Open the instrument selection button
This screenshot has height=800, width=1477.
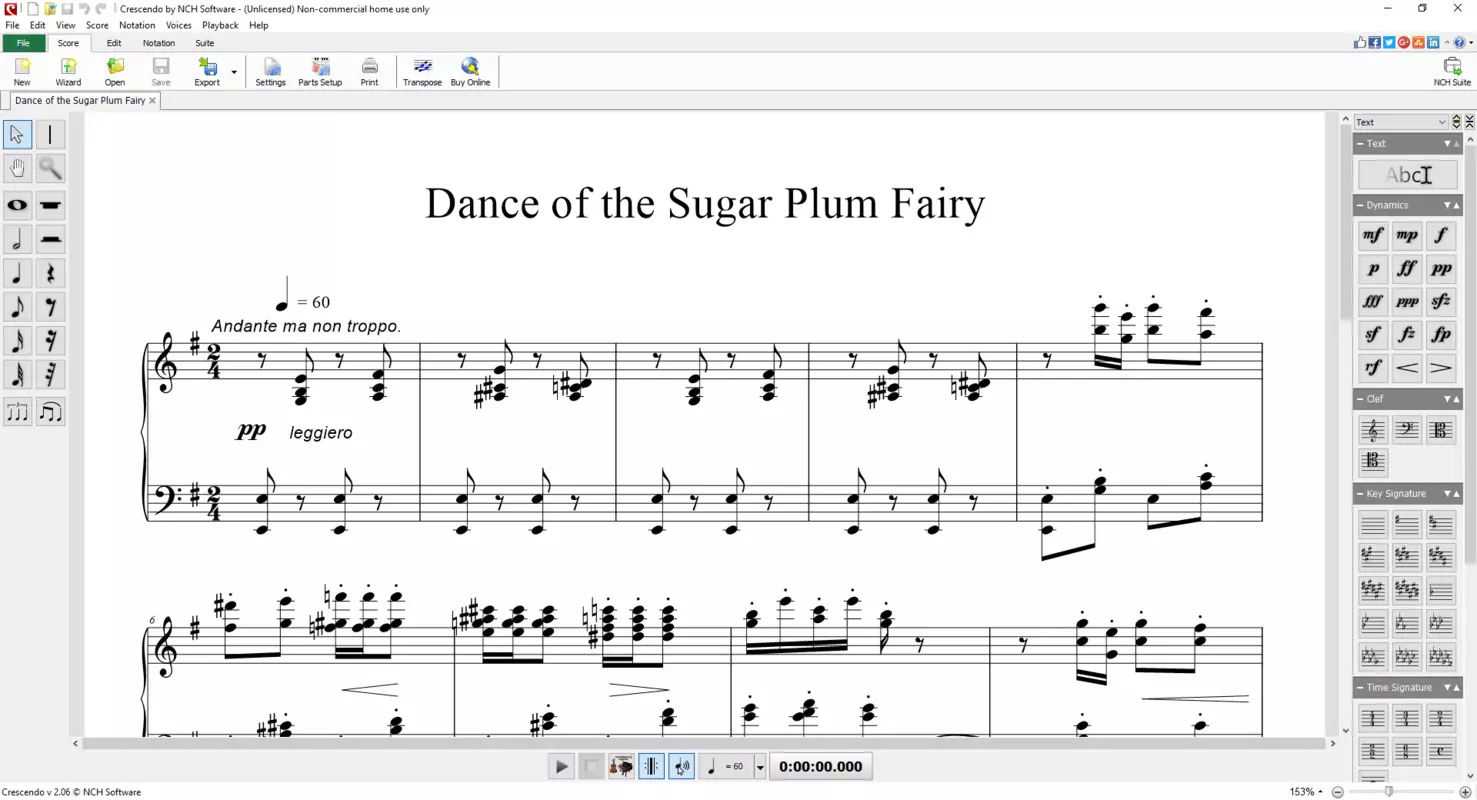[x=621, y=767]
